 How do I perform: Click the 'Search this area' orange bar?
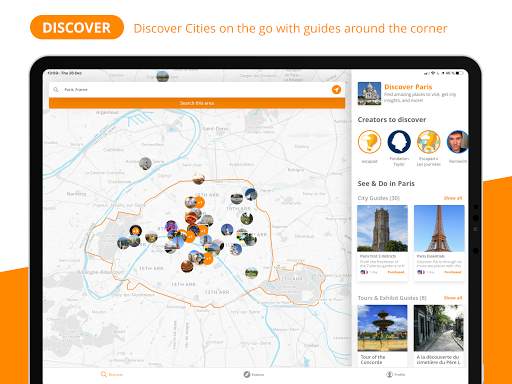[x=197, y=103]
